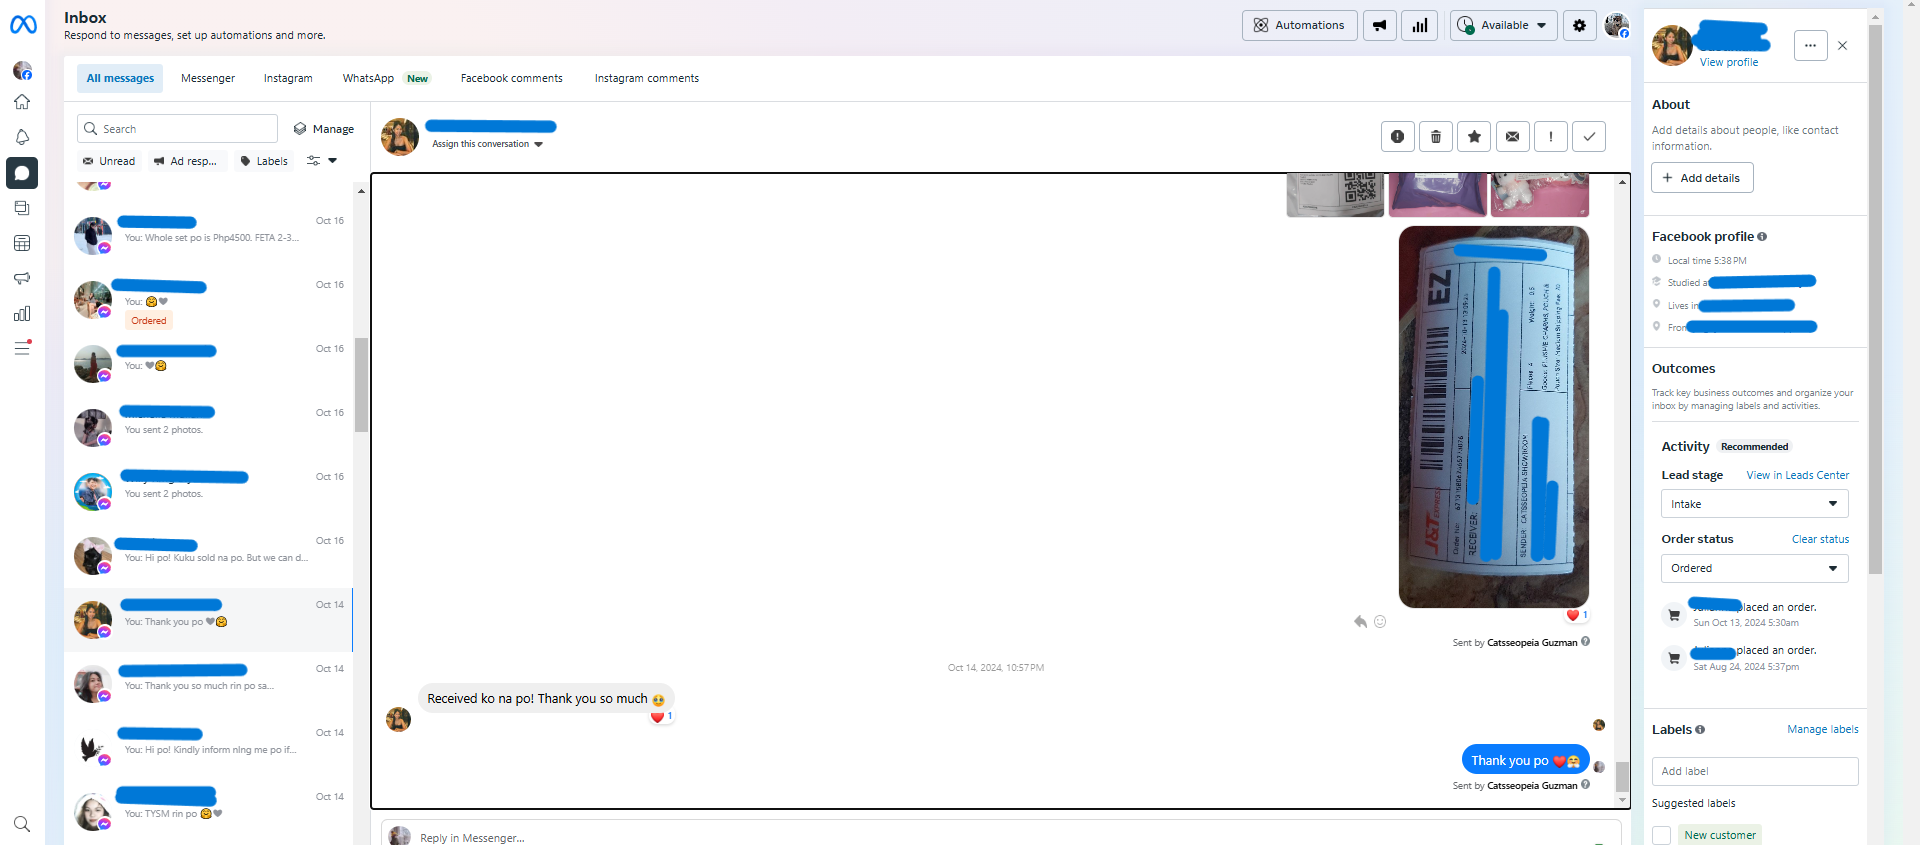Switch to Instagram comments tab
Viewport: 1920px width, 845px height.
tap(647, 78)
